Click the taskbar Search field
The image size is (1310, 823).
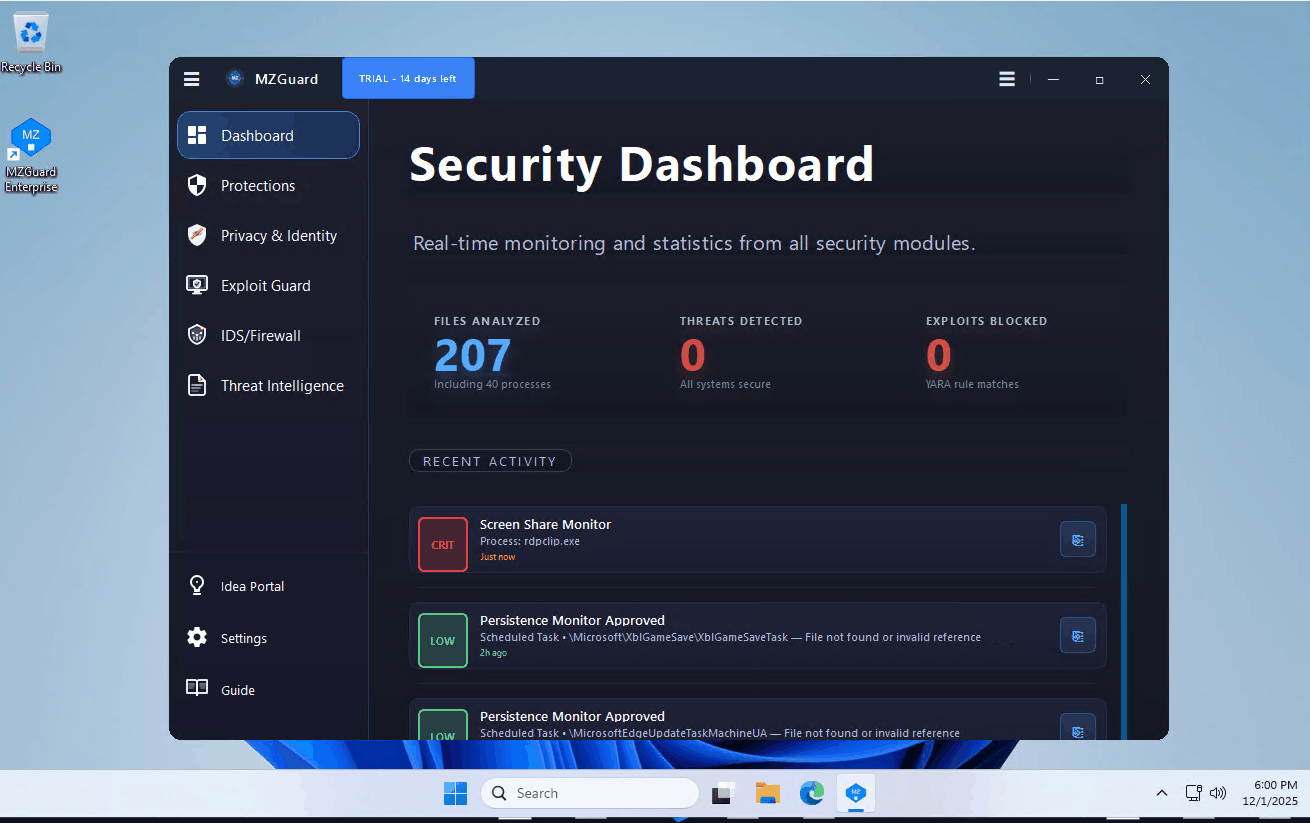point(589,792)
